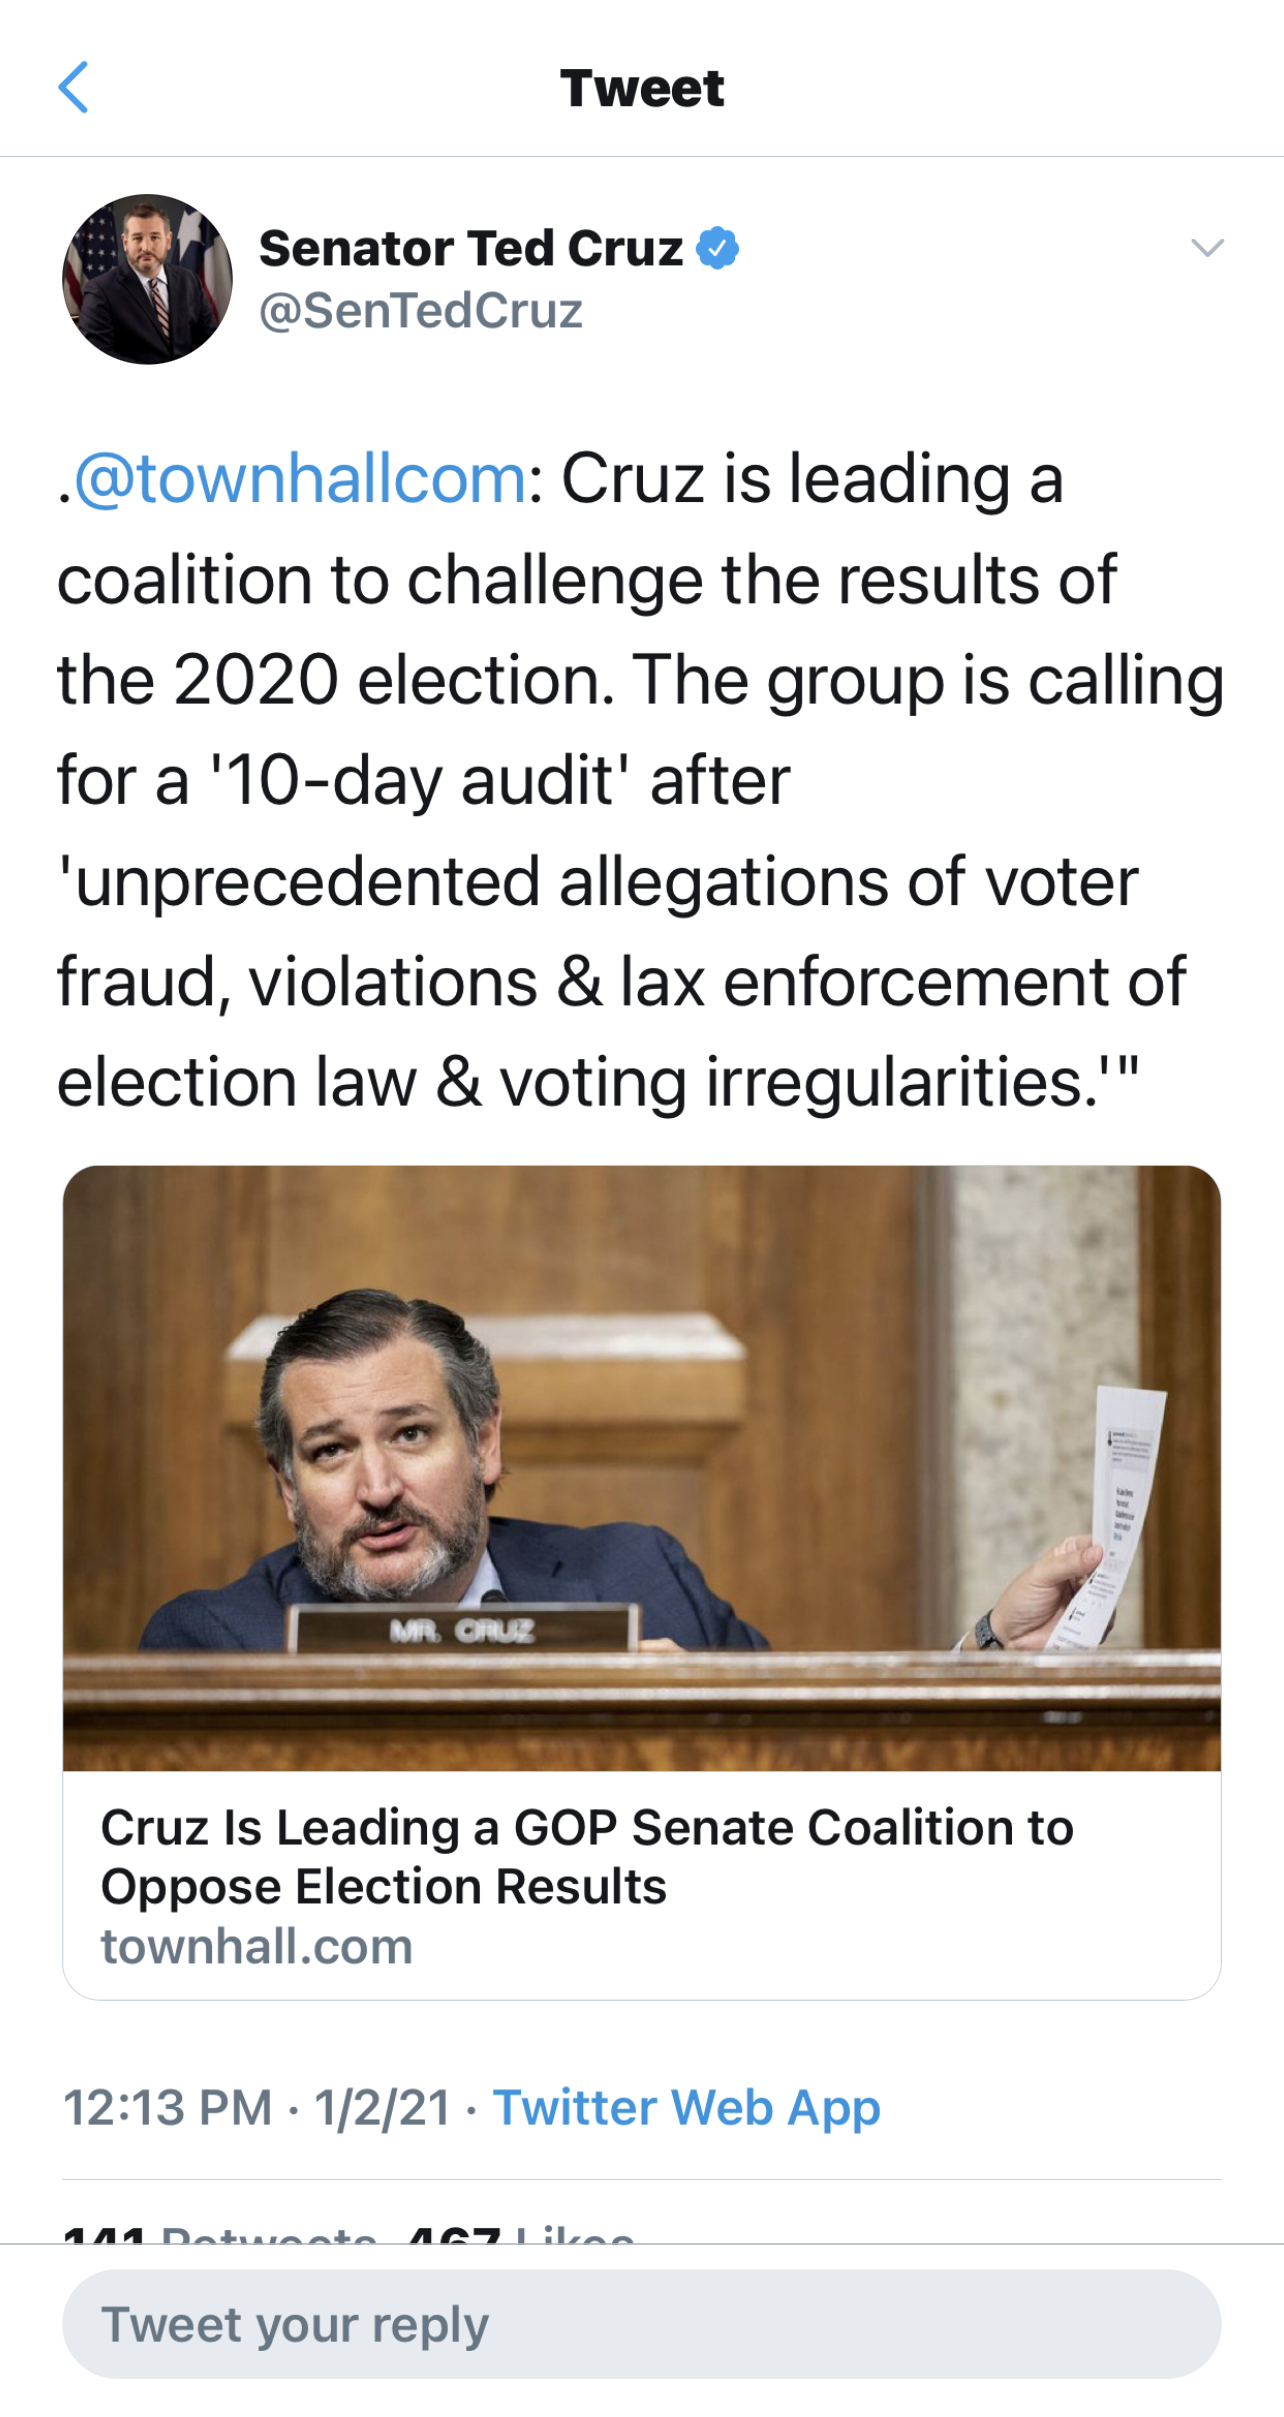Open the Twitter Web App source link
The width and height of the screenshot is (1284, 2417).
686,2107
